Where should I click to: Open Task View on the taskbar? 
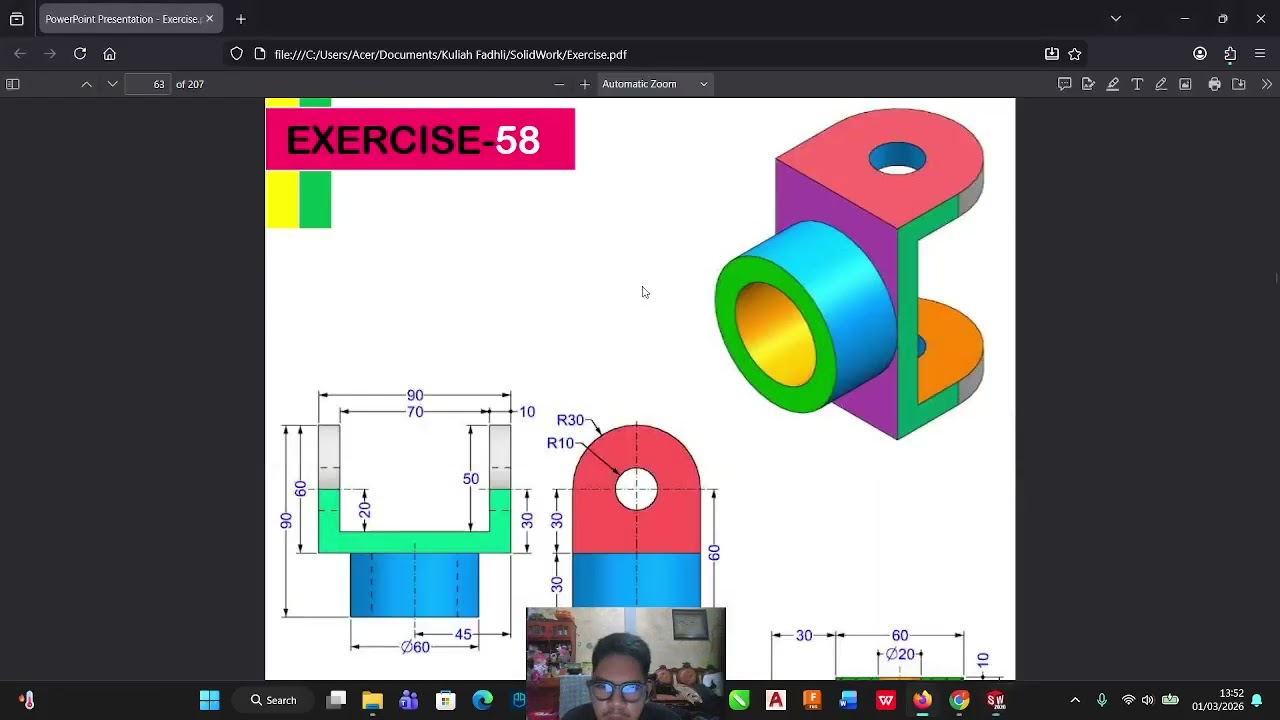(x=337, y=700)
